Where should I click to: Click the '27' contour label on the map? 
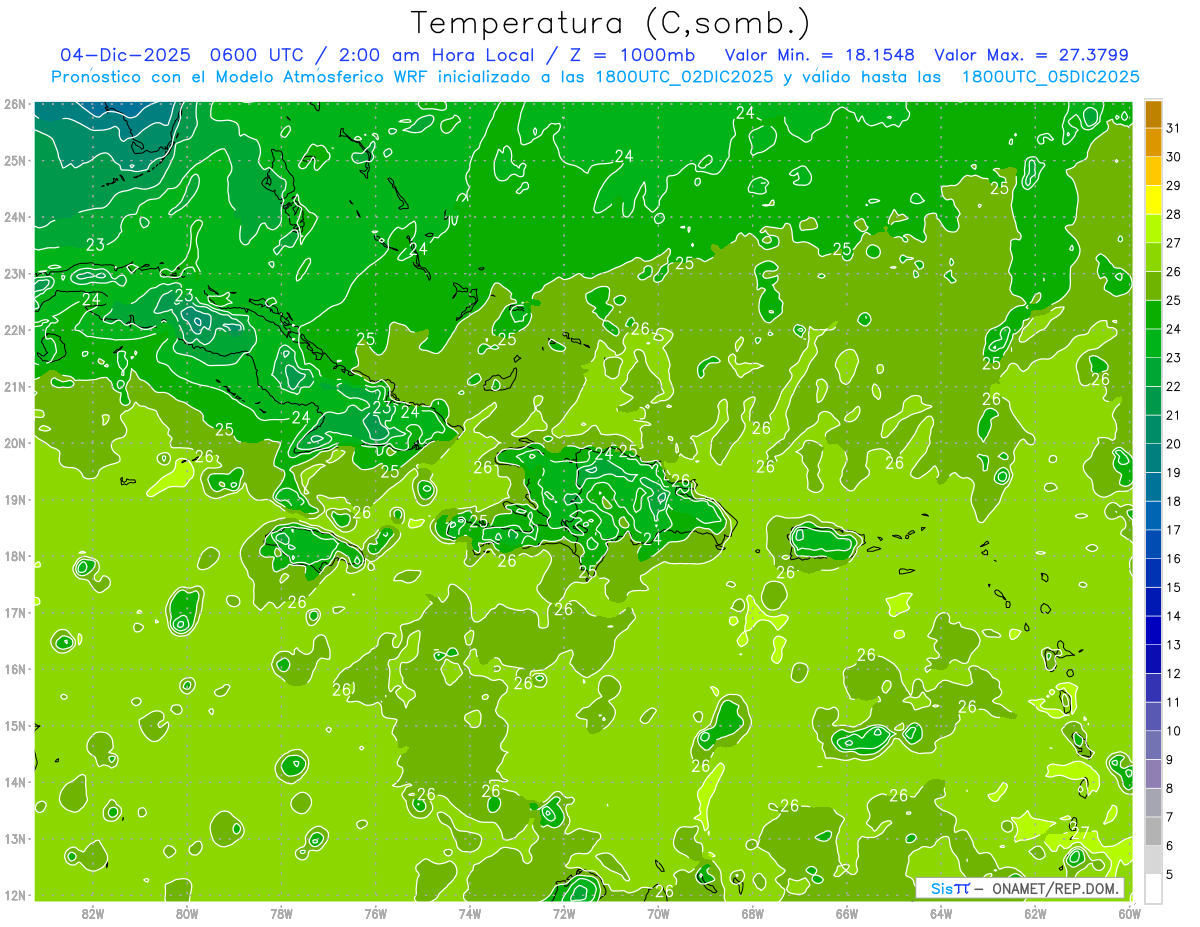point(1080,832)
